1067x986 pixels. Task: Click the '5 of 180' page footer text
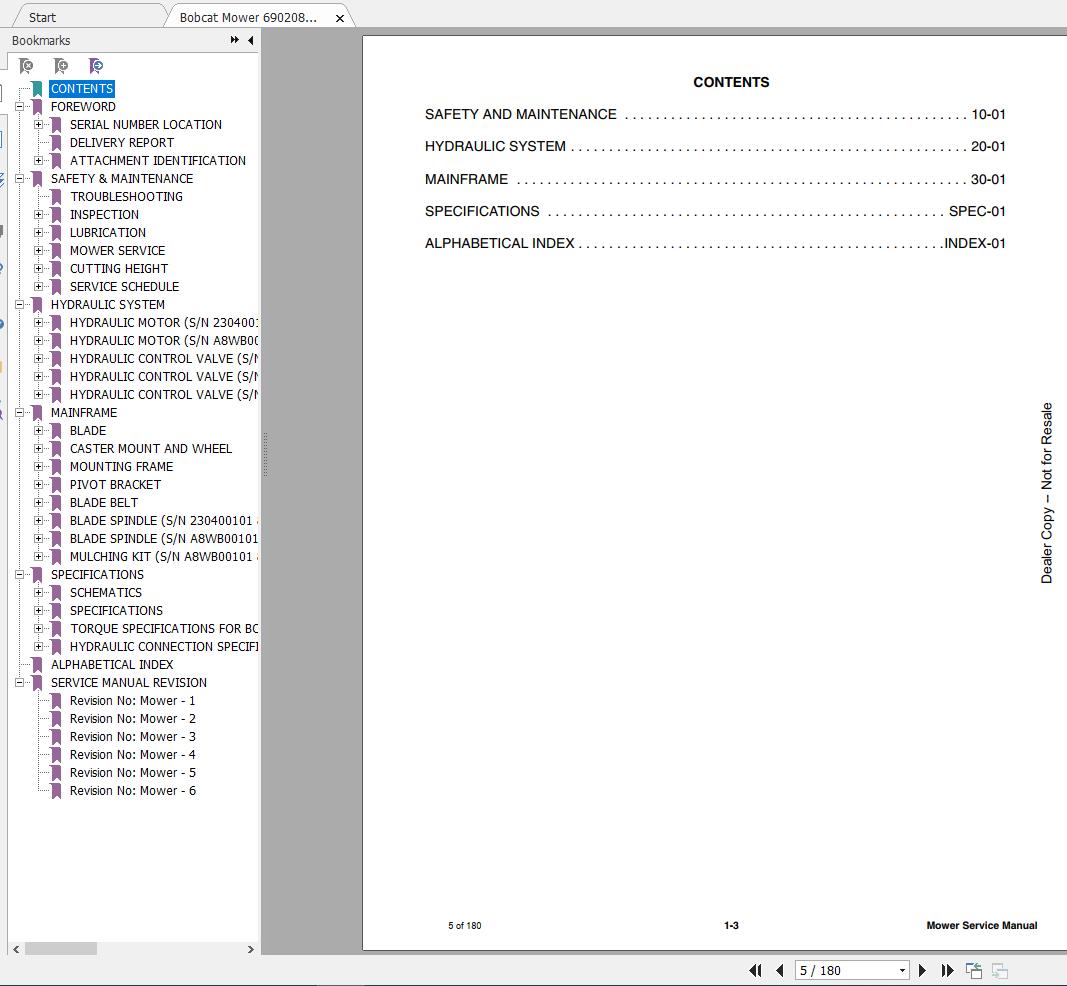pyautogui.click(x=464, y=925)
